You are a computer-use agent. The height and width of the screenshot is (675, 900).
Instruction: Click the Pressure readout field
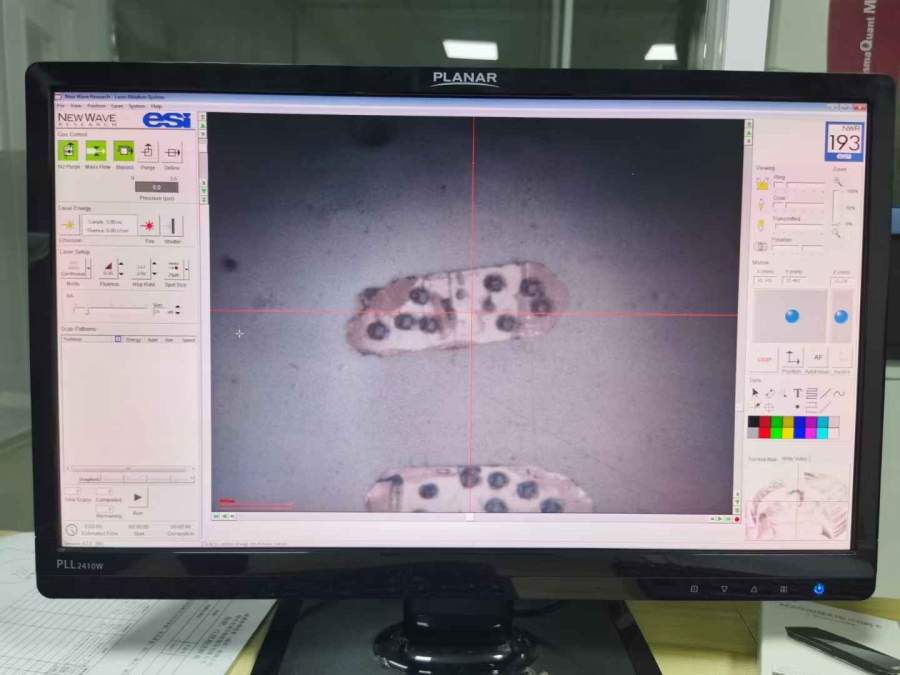156,187
